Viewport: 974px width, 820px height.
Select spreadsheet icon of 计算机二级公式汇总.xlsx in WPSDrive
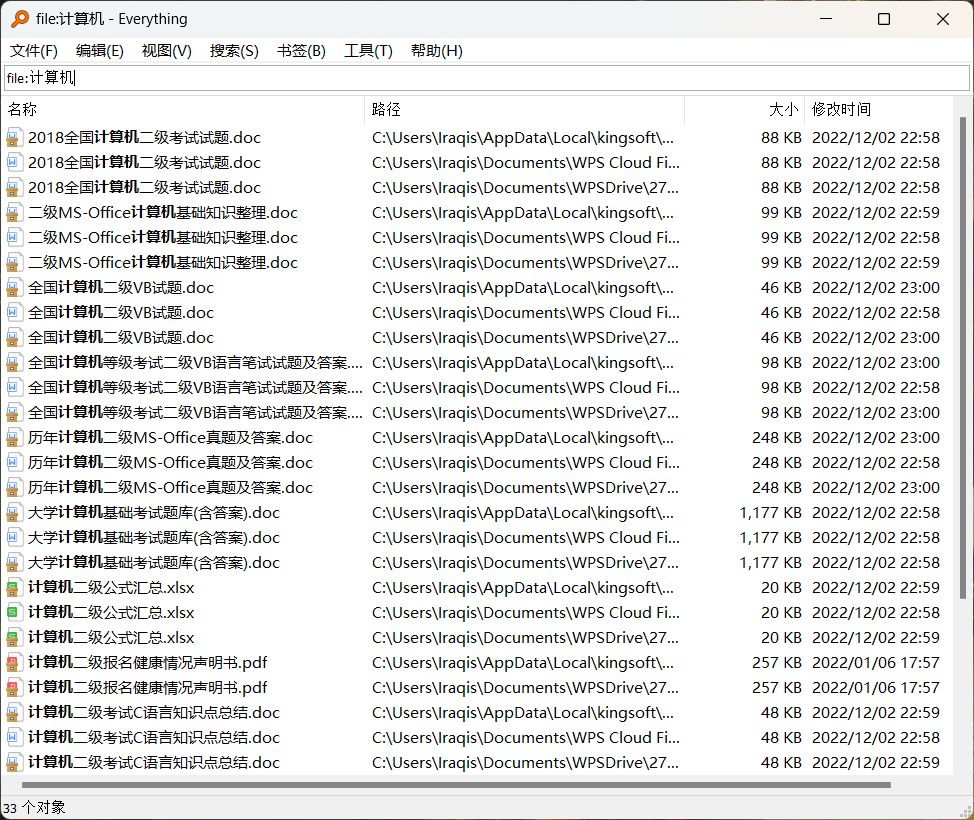pos(13,638)
